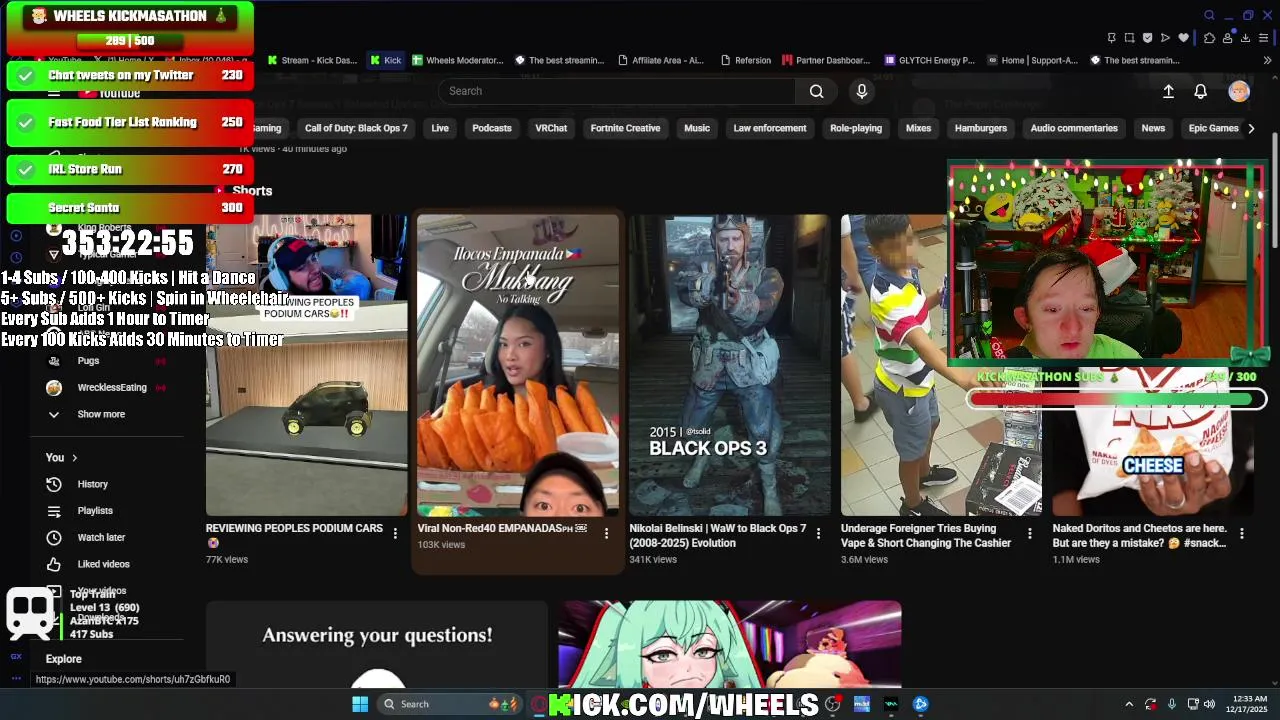The width and height of the screenshot is (1280, 720).
Task: Click browser player arrow icon
Action: pyautogui.click(x=1165, y=38)
